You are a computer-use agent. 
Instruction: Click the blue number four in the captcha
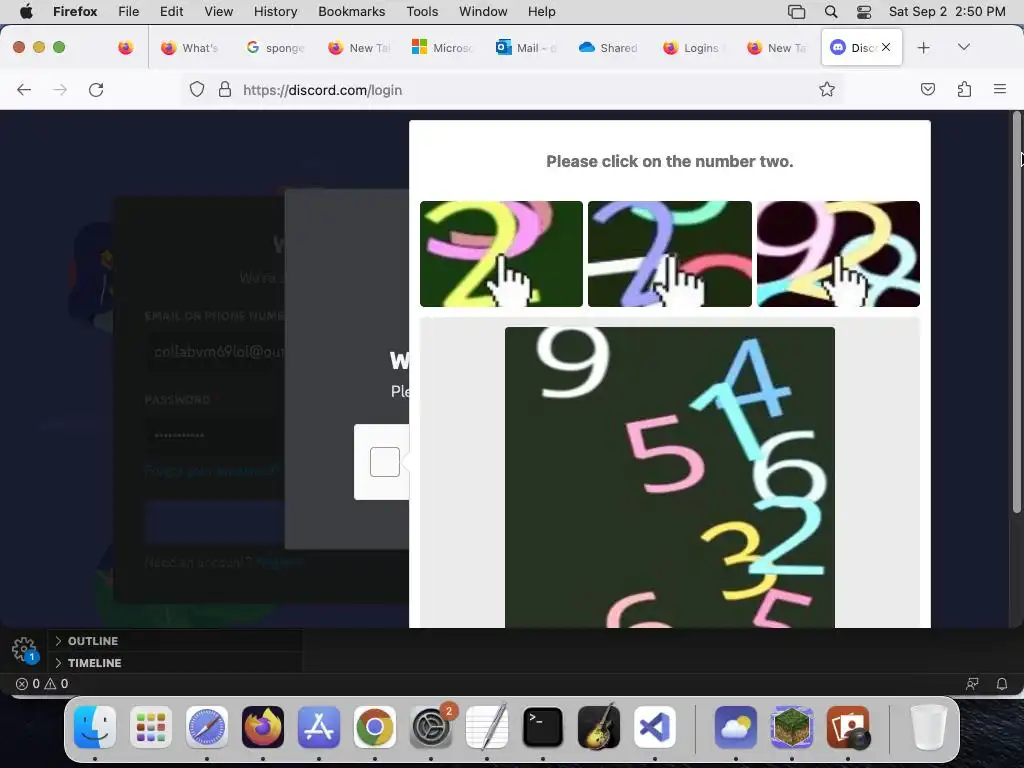click(x=758, y=377)
